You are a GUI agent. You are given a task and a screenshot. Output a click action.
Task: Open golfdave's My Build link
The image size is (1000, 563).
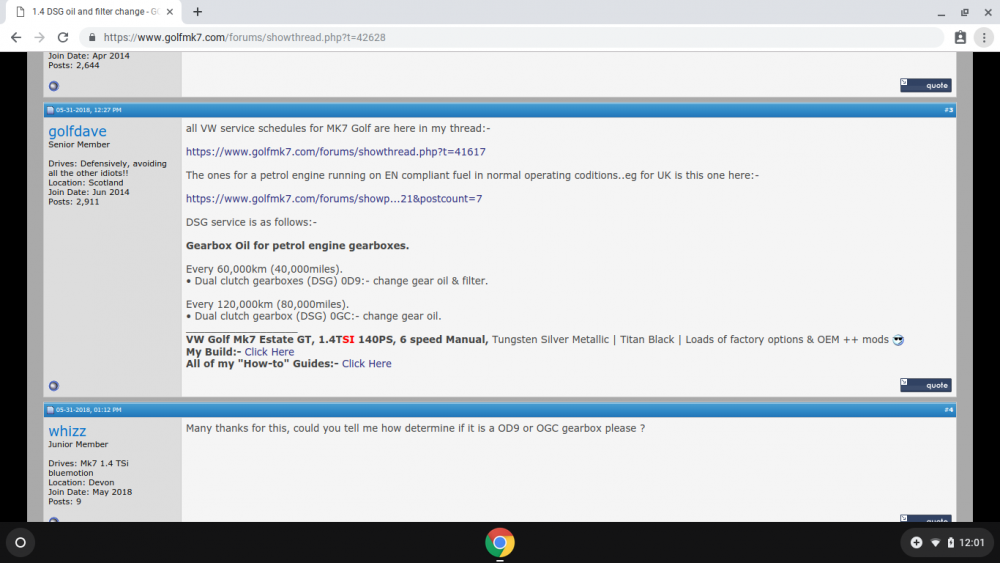(x=269, y=352)
